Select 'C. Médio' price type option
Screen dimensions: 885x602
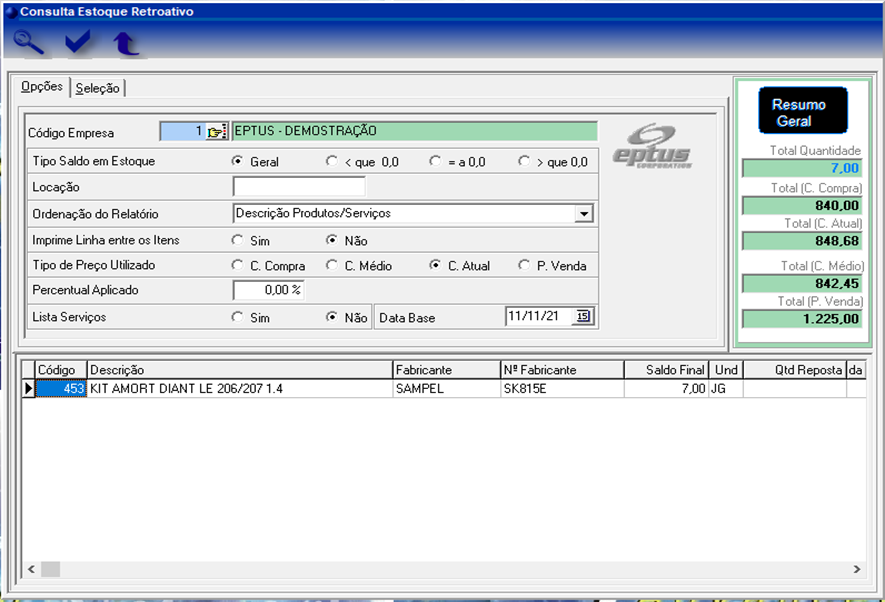click(332, 266)
